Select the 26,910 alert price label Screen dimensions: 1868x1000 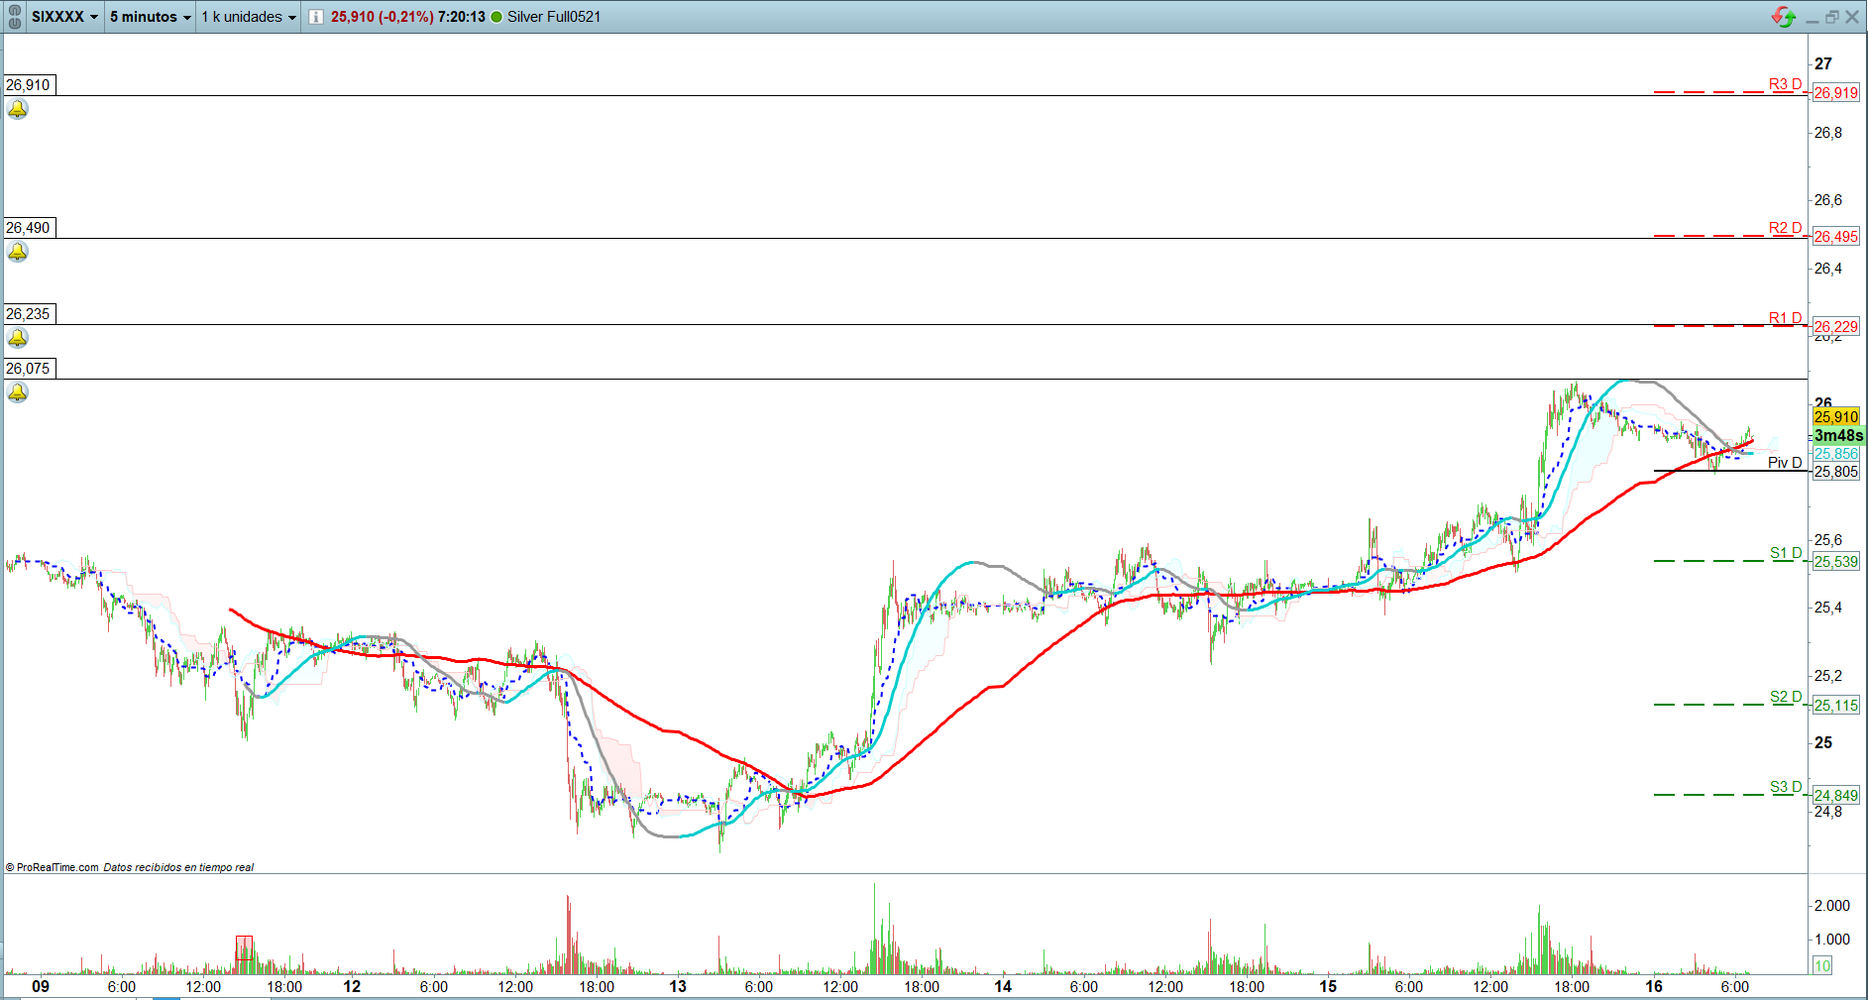(28, 85)
